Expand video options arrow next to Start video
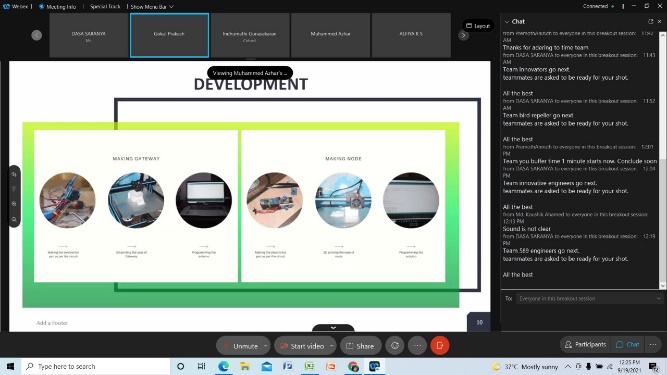Viewport: 667px width, 375px height. [x=331, y=346]
